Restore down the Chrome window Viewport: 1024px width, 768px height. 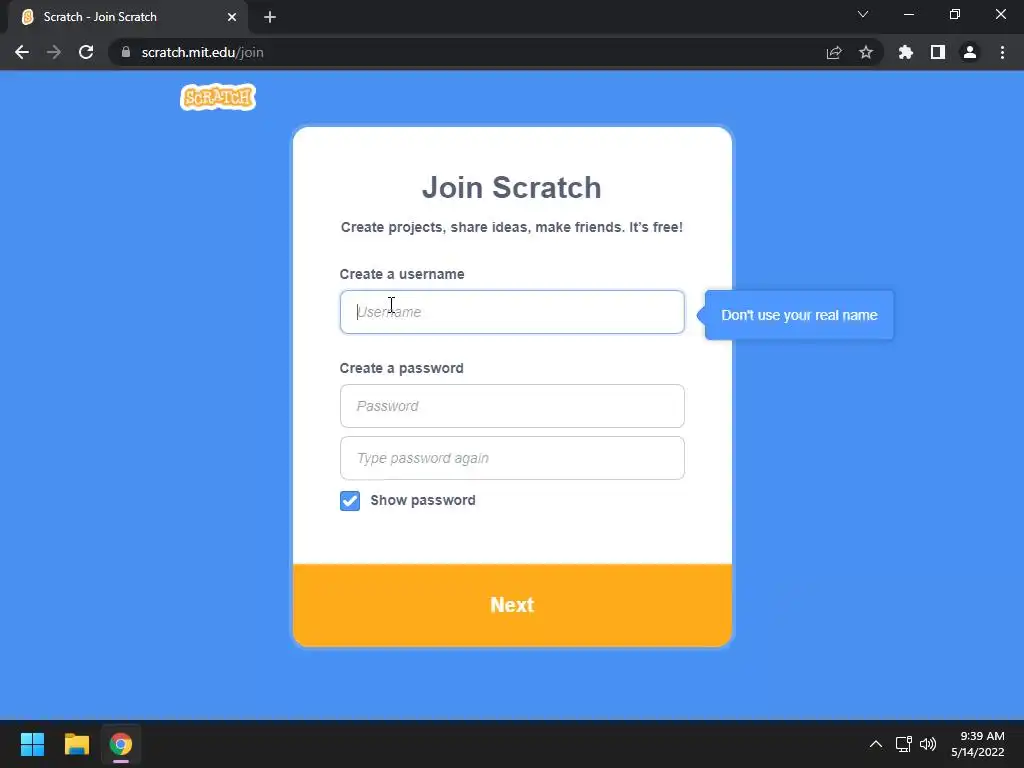click(x=955, y=14)
